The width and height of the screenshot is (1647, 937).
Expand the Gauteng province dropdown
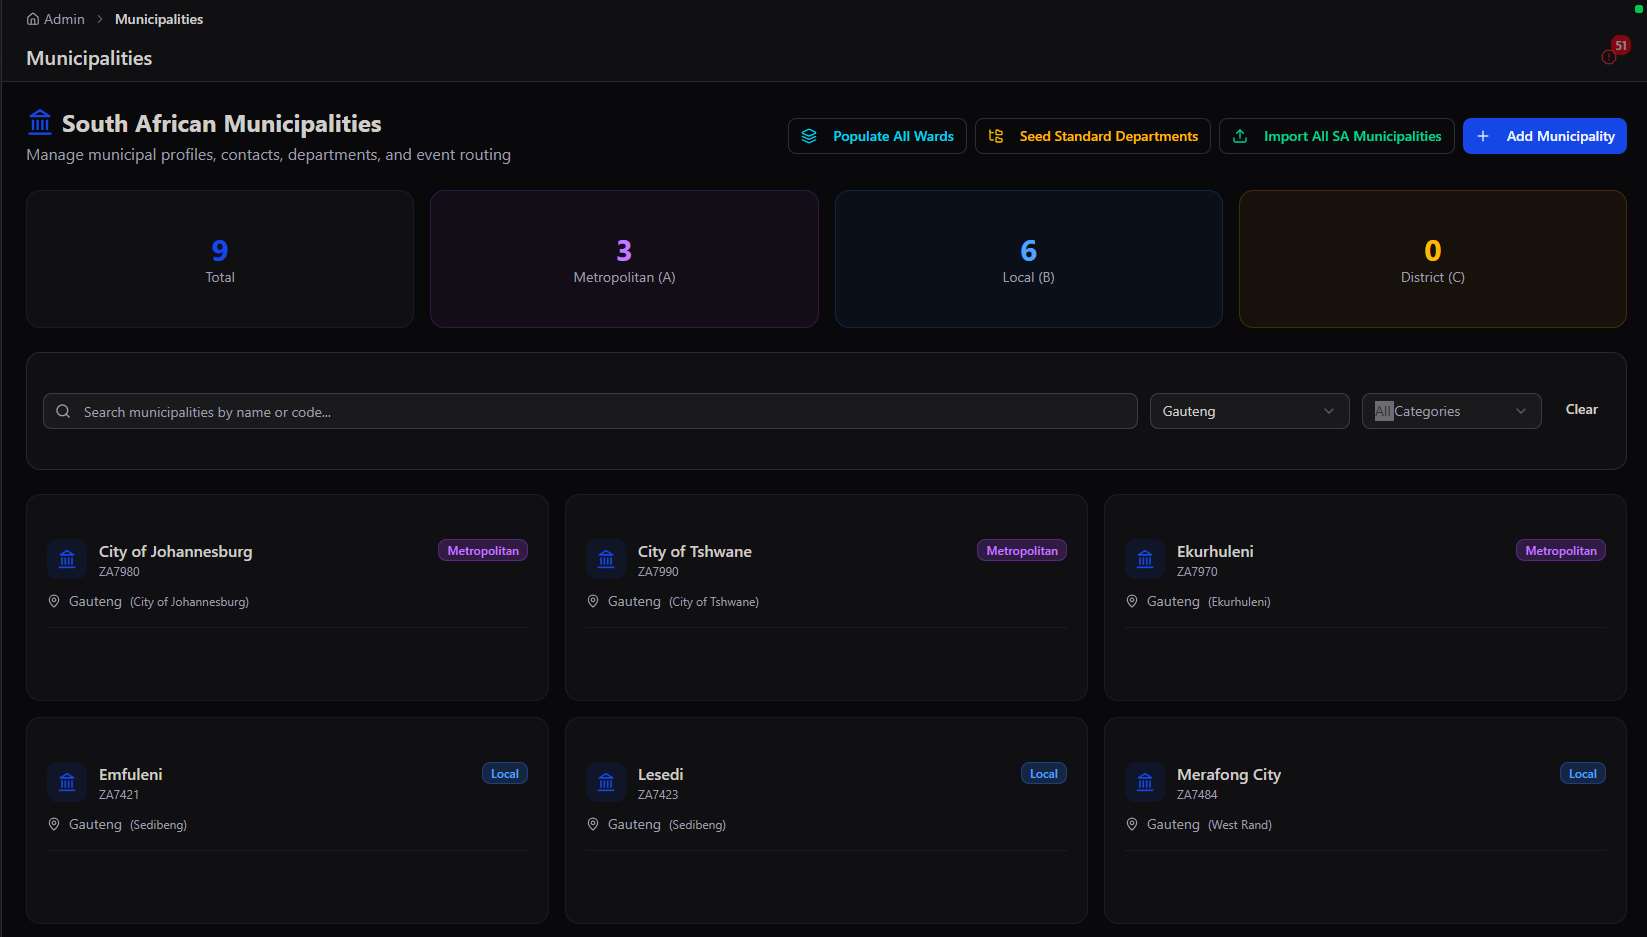pos(1249,411)
